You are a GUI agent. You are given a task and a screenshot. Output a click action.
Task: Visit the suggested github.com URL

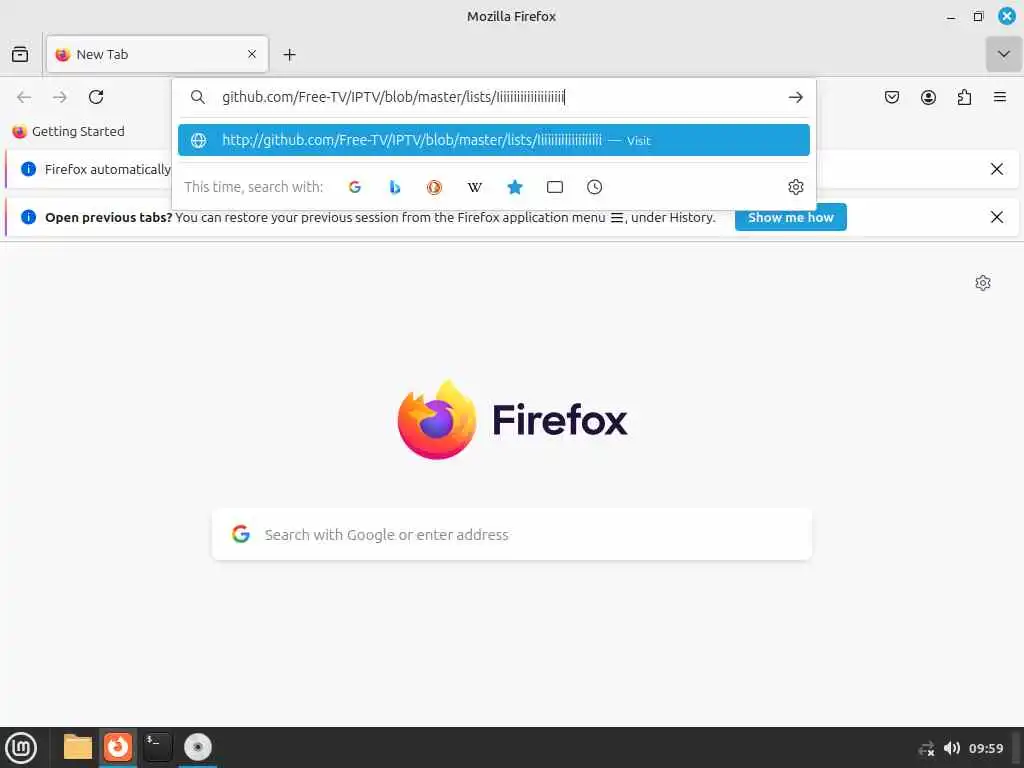click(494, 140)
